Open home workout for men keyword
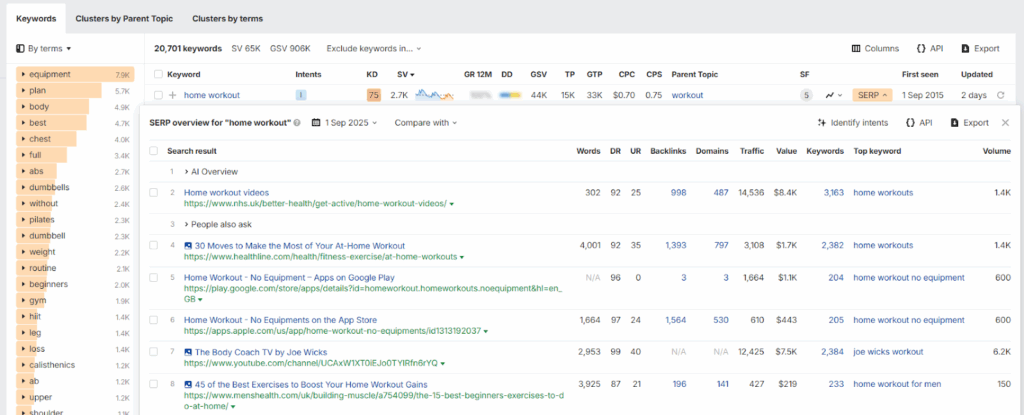 pos(898,384)
